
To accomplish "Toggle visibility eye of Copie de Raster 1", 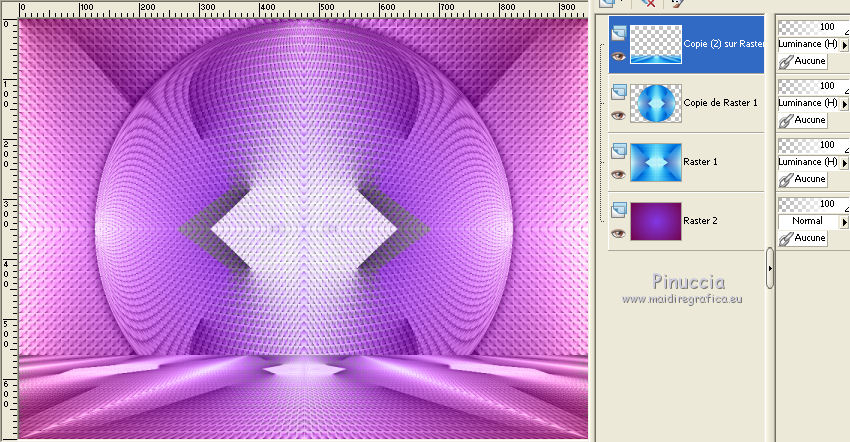I will [618, 115].
